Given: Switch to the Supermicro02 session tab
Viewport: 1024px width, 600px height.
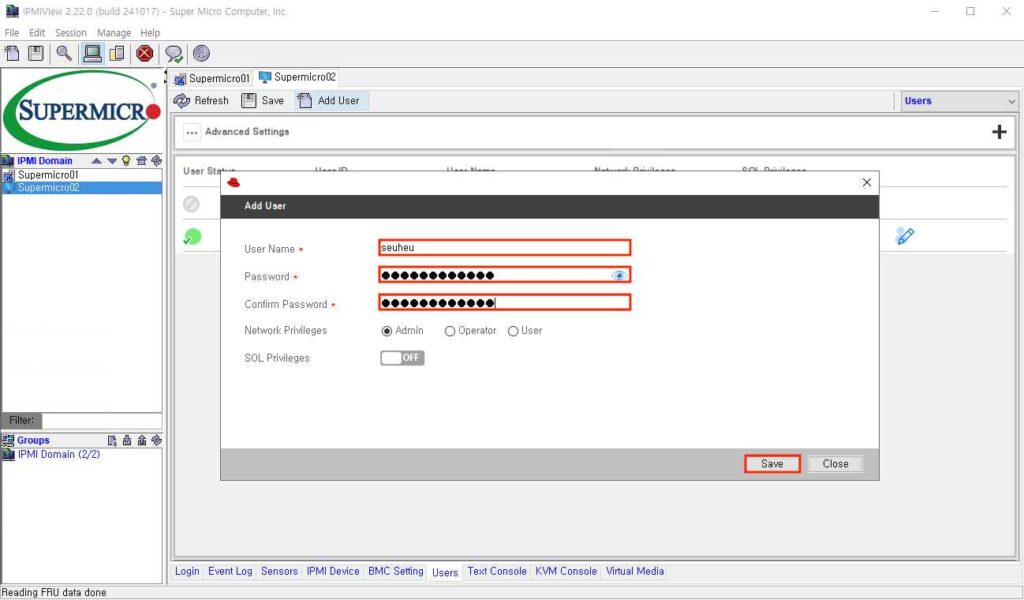Looking at the screenshot, I should coord(297,77).
